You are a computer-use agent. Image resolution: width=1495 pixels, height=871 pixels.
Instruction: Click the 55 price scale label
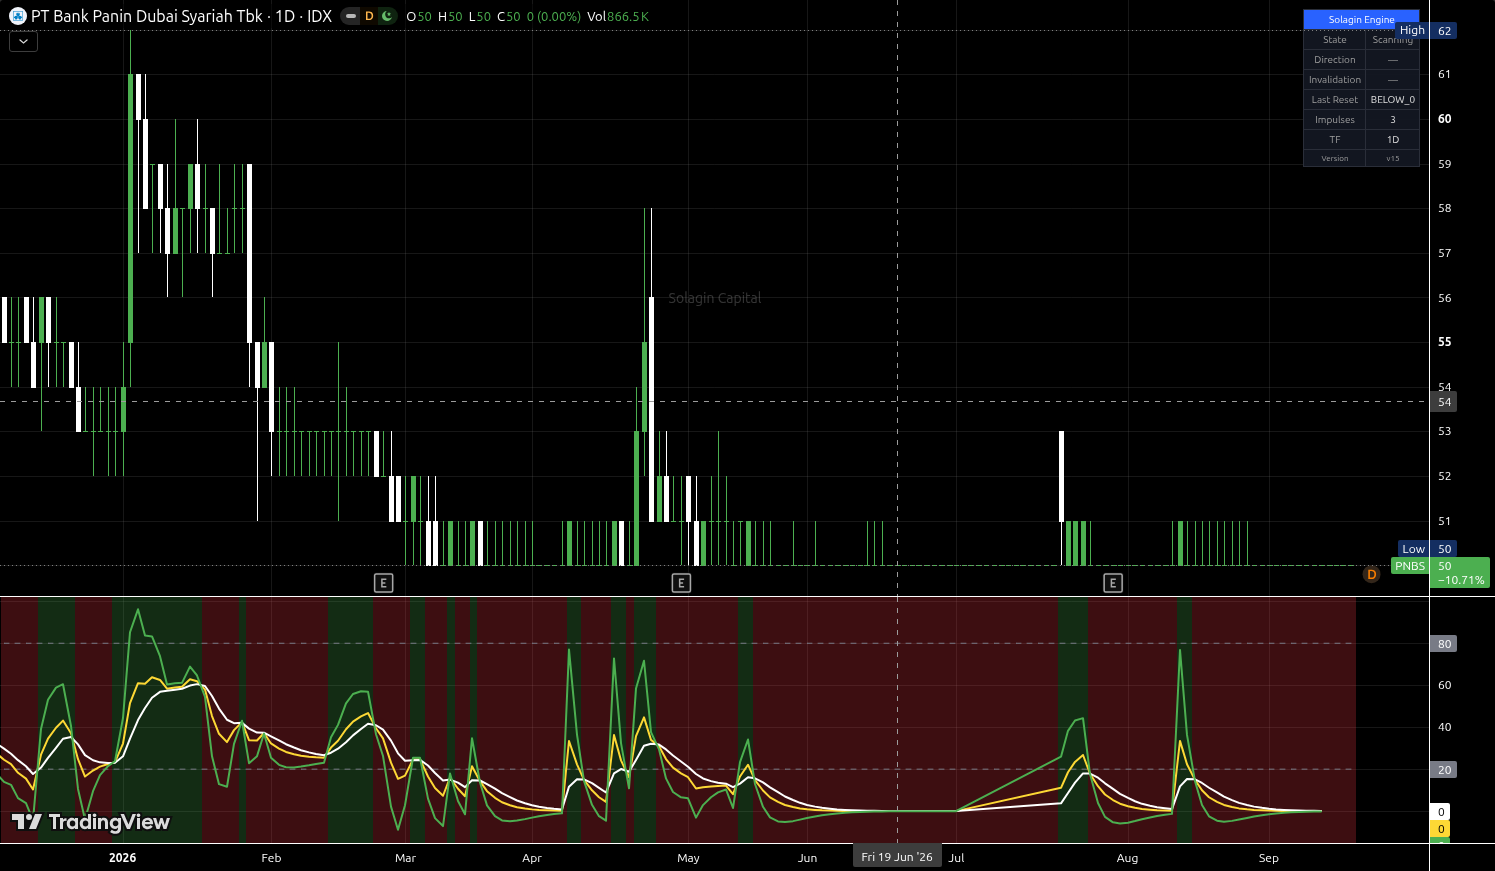point(1444,342)
